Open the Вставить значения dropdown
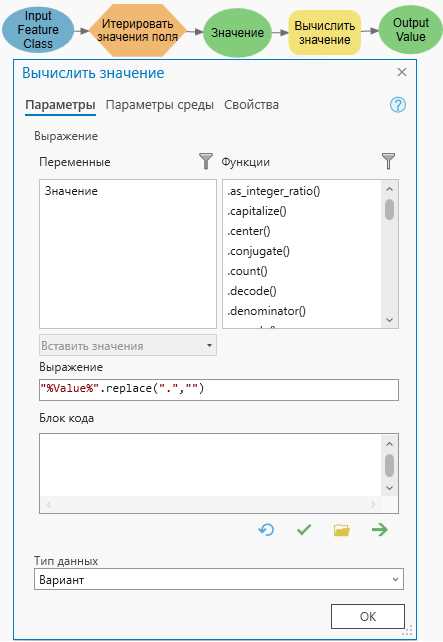This screenshot has width=443, height=642. coord(128,346)
